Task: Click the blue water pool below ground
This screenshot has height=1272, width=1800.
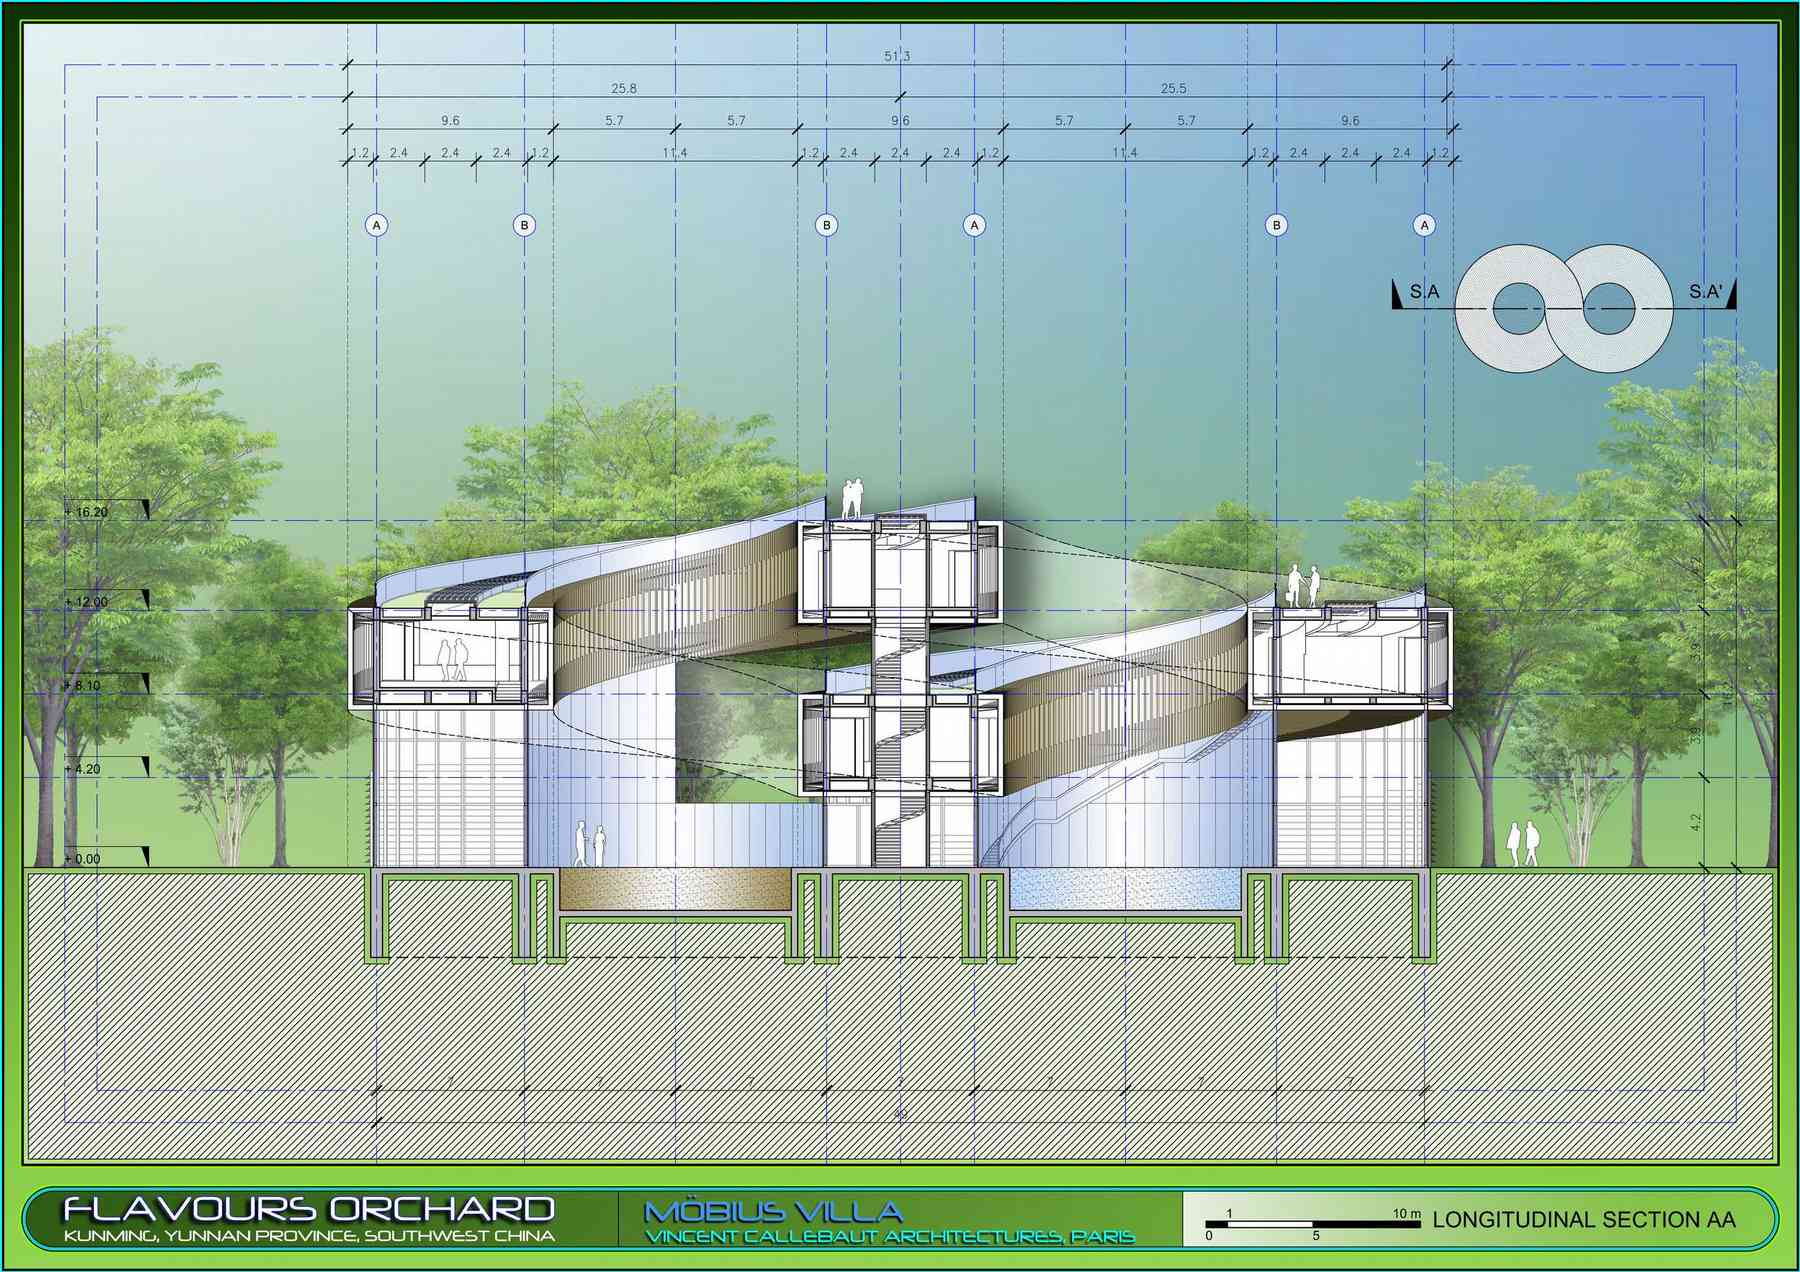Action: click(1124, 888)
